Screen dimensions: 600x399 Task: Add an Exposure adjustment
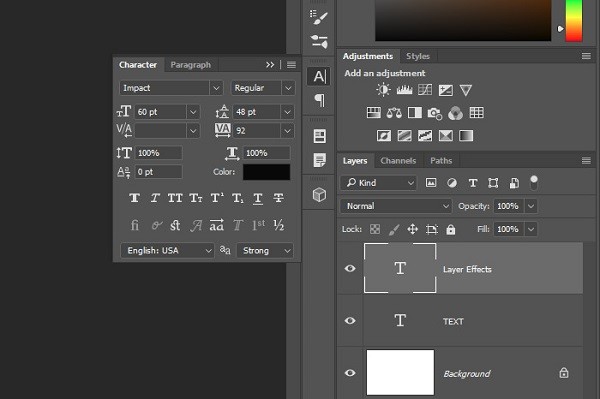(x=445, y=90)
